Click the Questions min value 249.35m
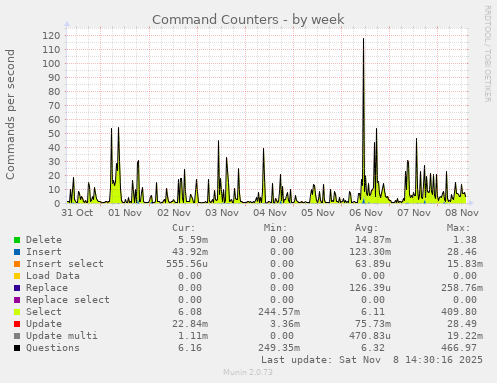497x383 pixels. [x=279, y=348]
